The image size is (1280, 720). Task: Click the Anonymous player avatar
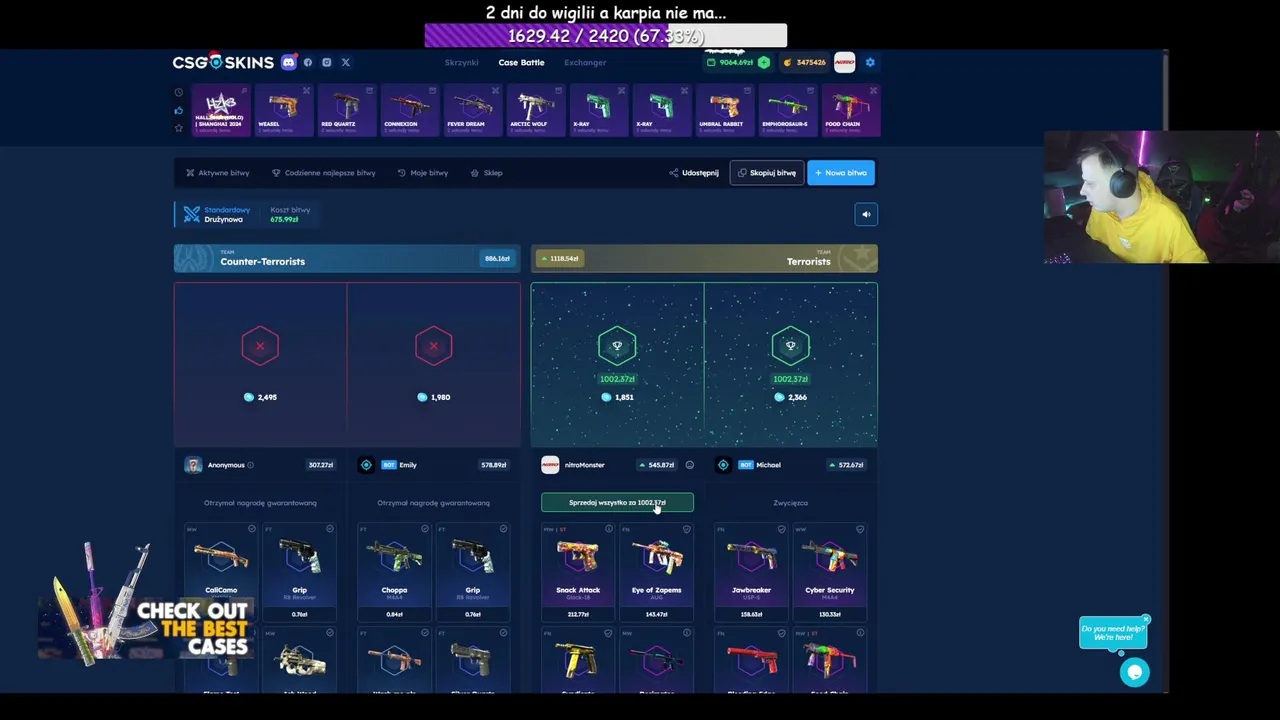coord(193,465)
